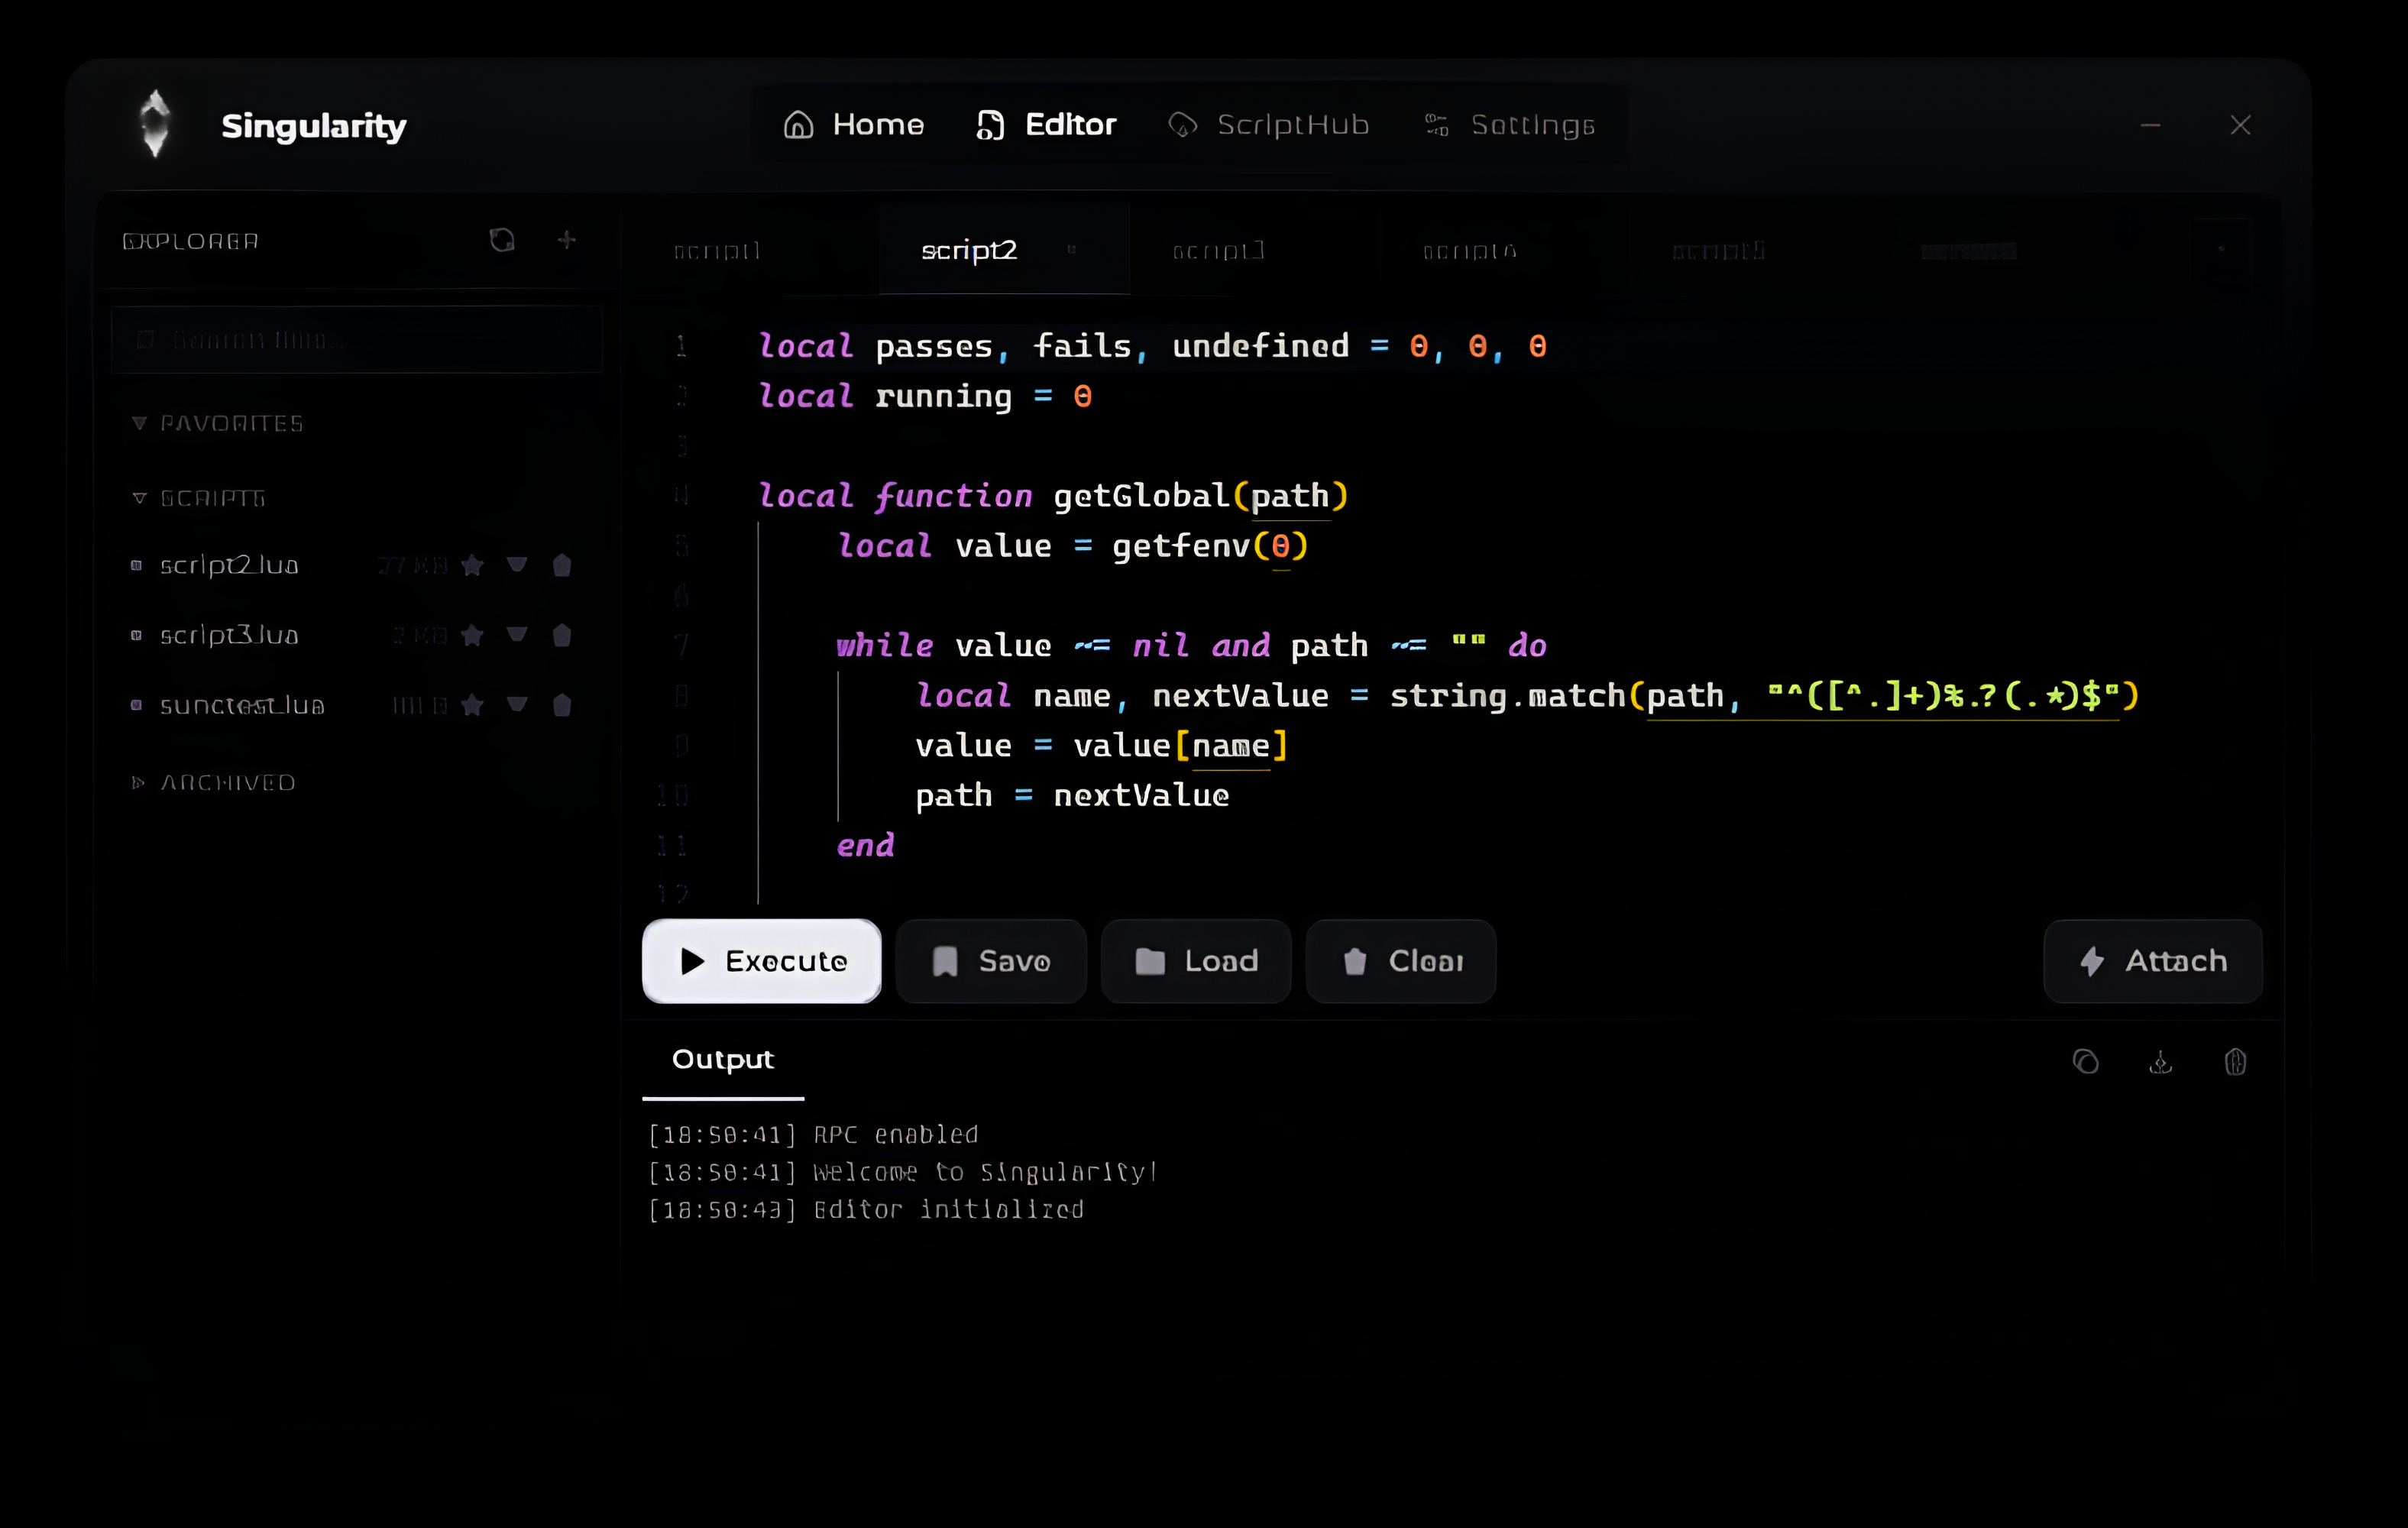
Task: Toggle favorite star on sunctest.lua
Action: 473,706
